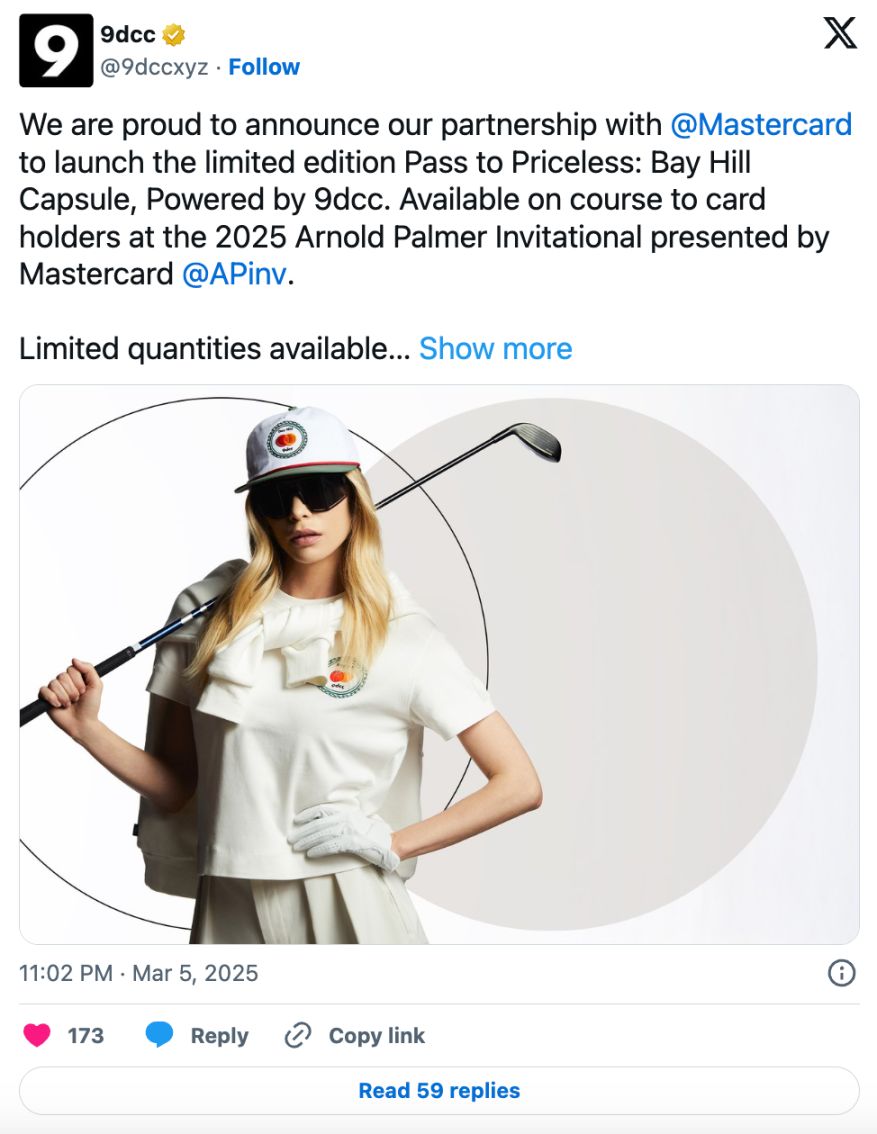This screenshot has height=1134, width=877.
Task: Like the post with the heart icon
Action: 37,1036
